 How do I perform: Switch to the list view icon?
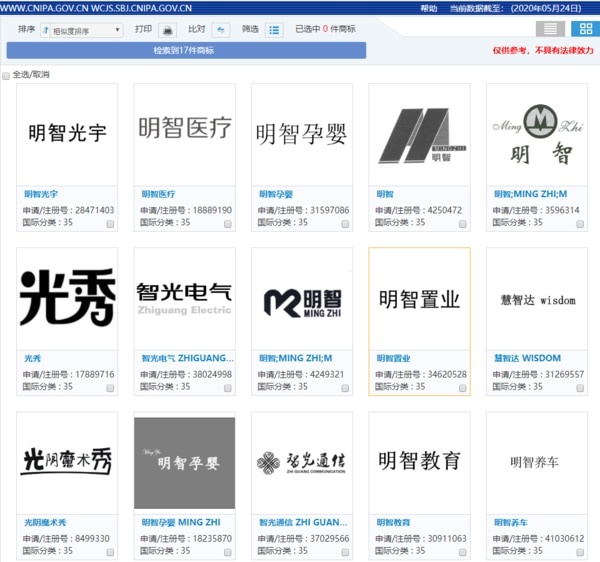click(x=550, y=29)
